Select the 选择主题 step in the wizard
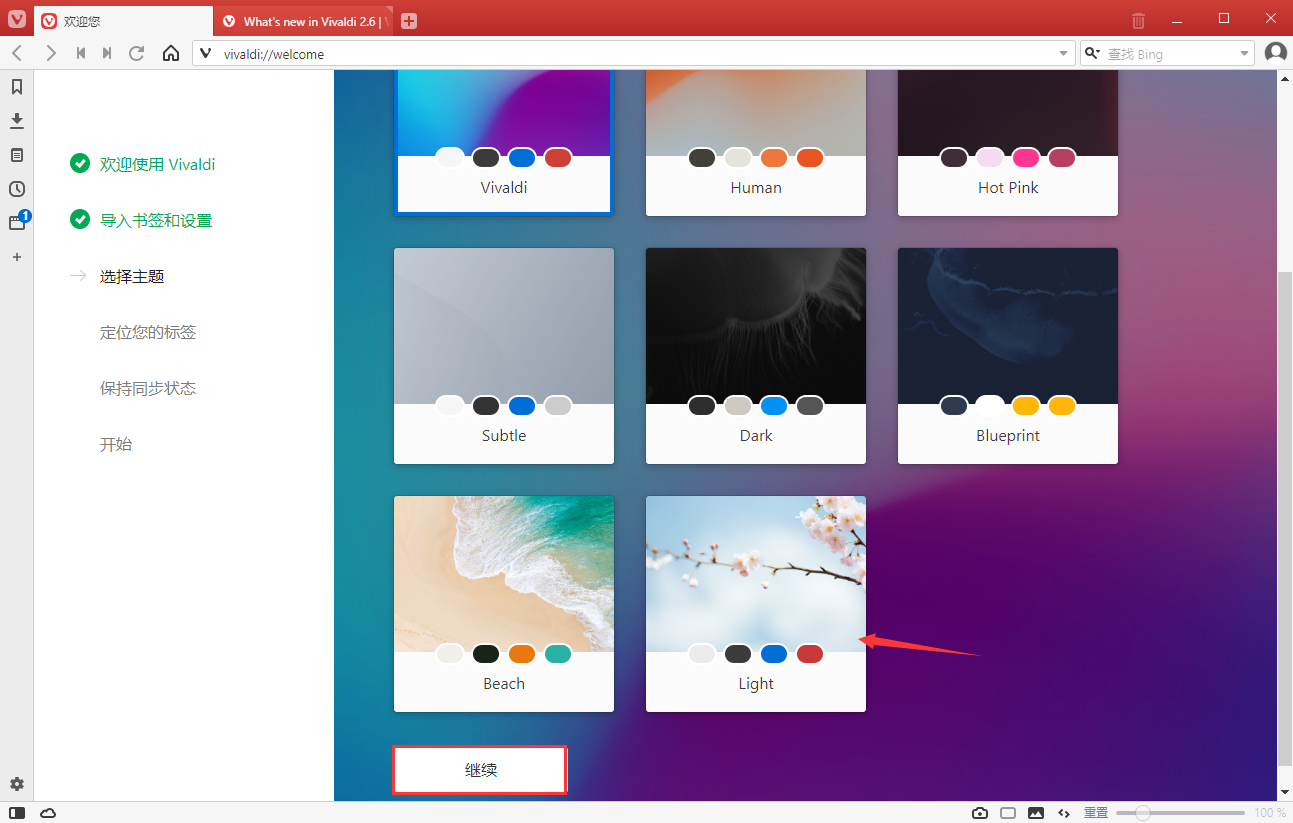Screen dimensions: 1293x823 click(131, 276)
